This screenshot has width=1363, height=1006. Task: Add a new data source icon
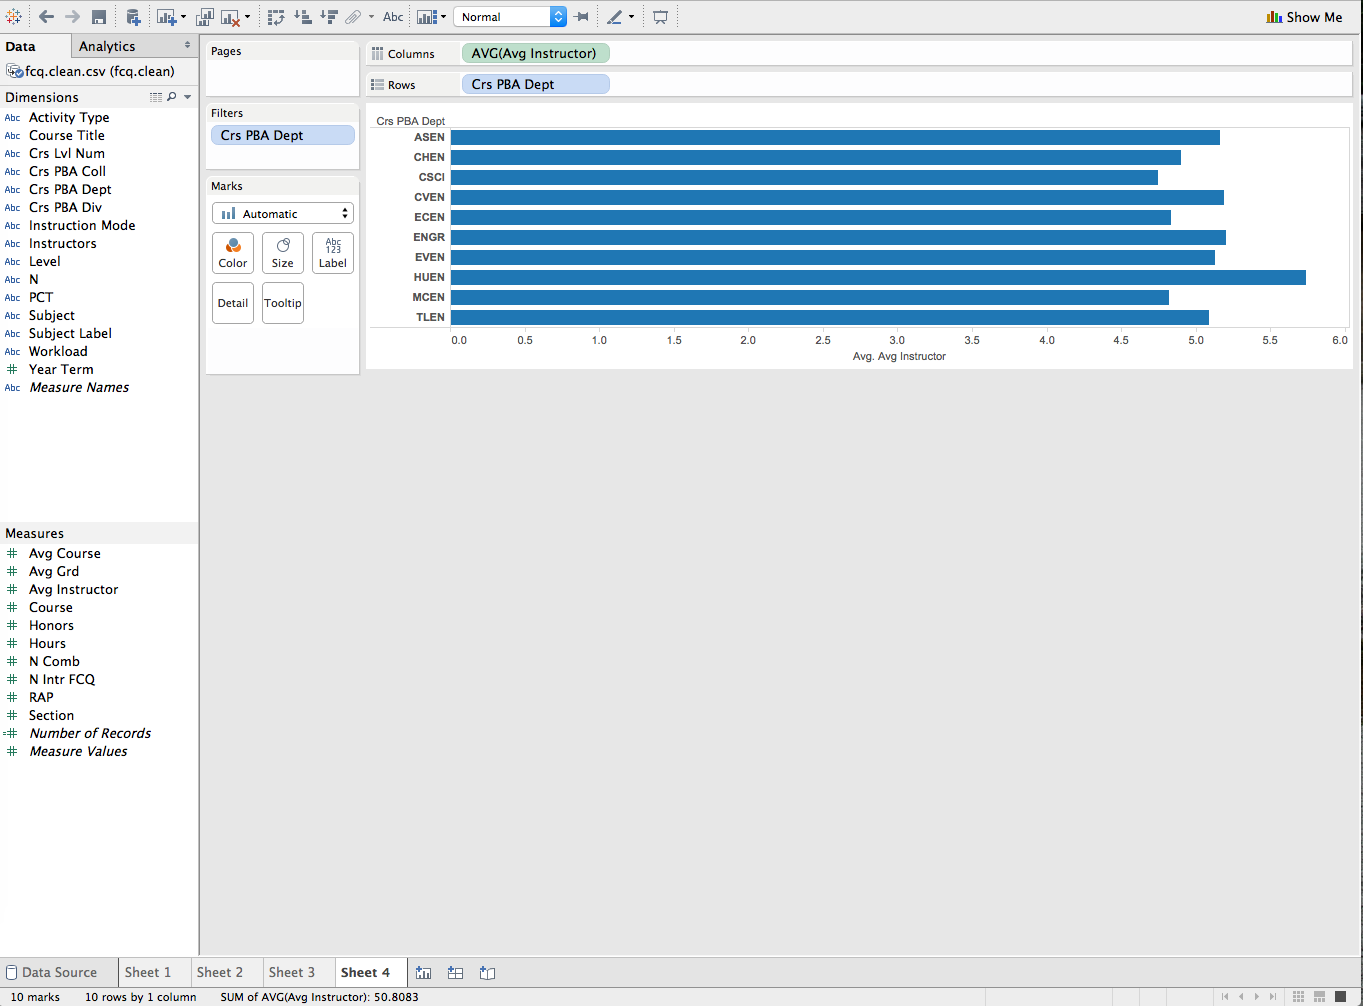tap(133, 17)
